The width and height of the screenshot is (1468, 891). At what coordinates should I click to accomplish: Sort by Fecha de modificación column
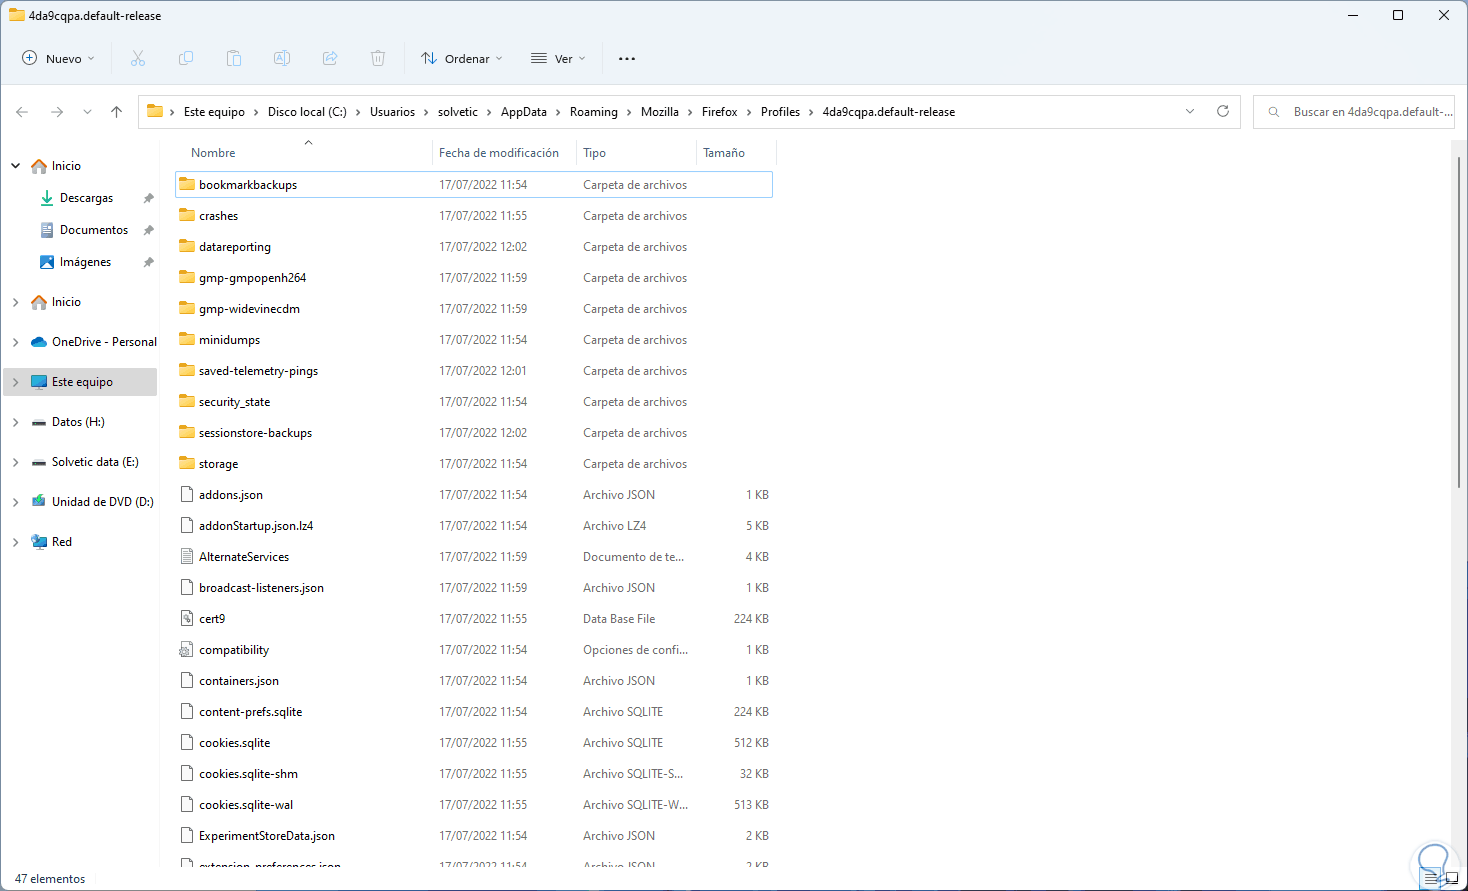coord(499,153)
